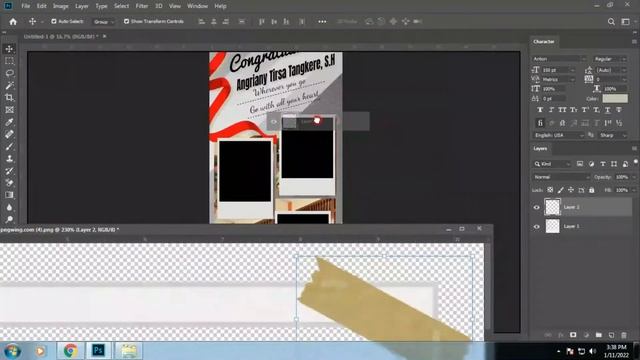This screenshot has height=360, width=640.
Task: Open font family Anton dropdown
Action: 559,59
